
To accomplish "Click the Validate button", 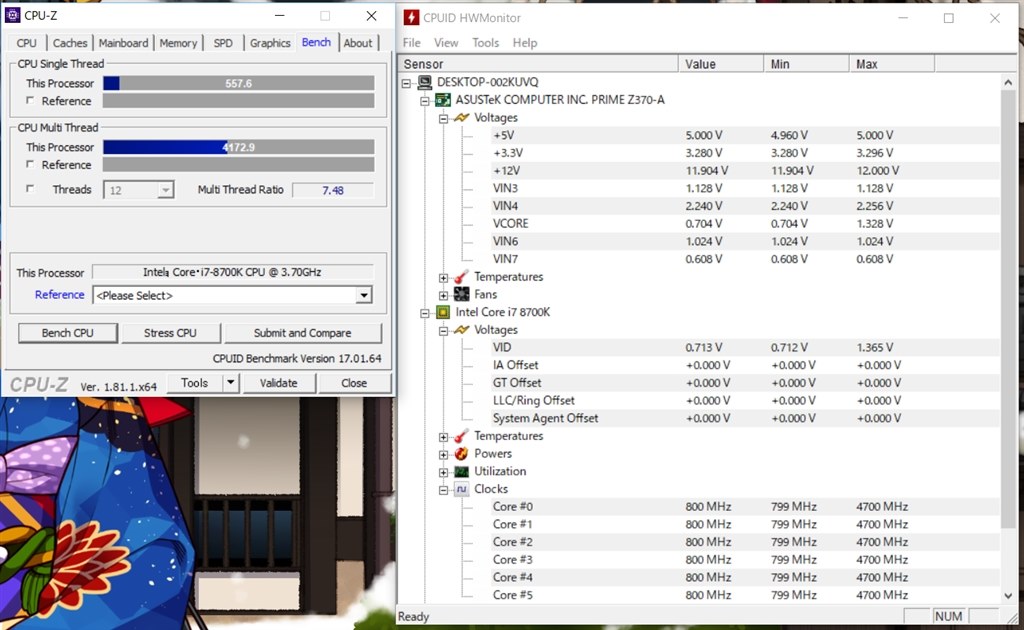I will (279, 383).
